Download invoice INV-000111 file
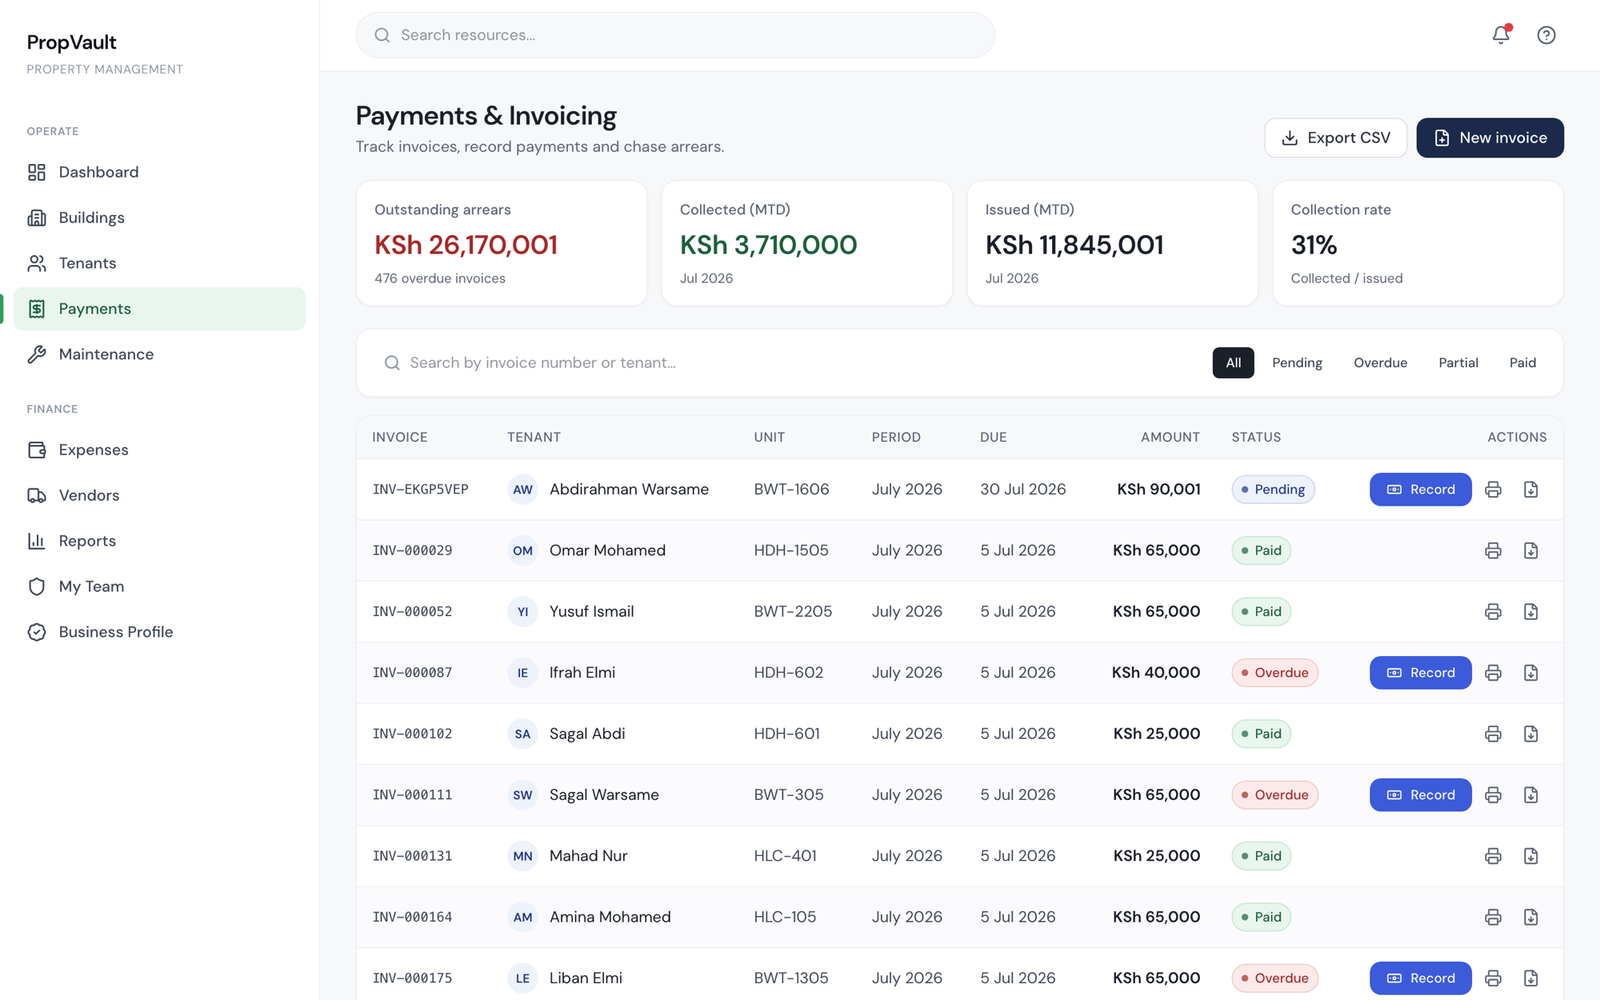Viewport: 1600px width, 1000px height. pyautogui.click(x=1531, y=795)
